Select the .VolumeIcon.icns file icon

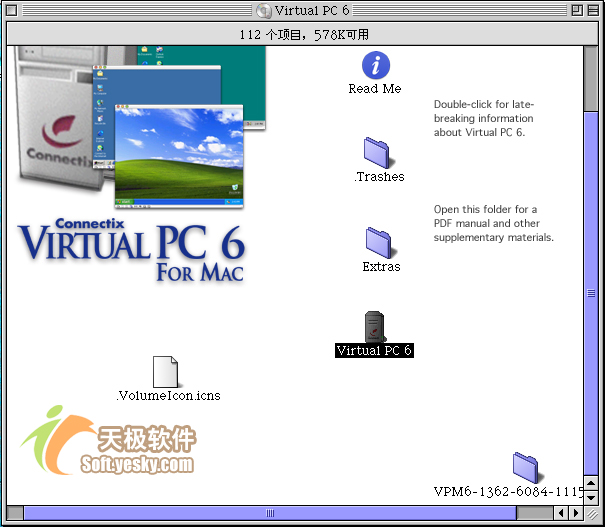(x=167, y=372)
